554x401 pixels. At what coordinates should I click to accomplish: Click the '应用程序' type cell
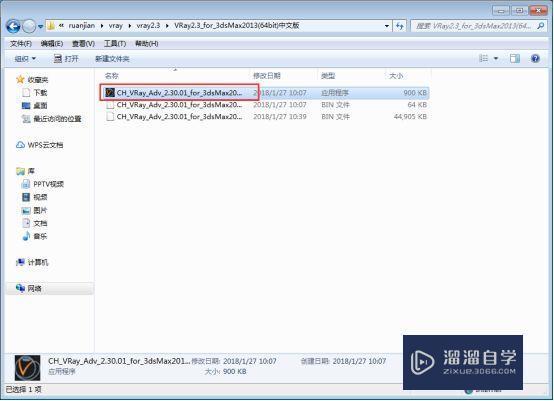(x=334, y=93)
